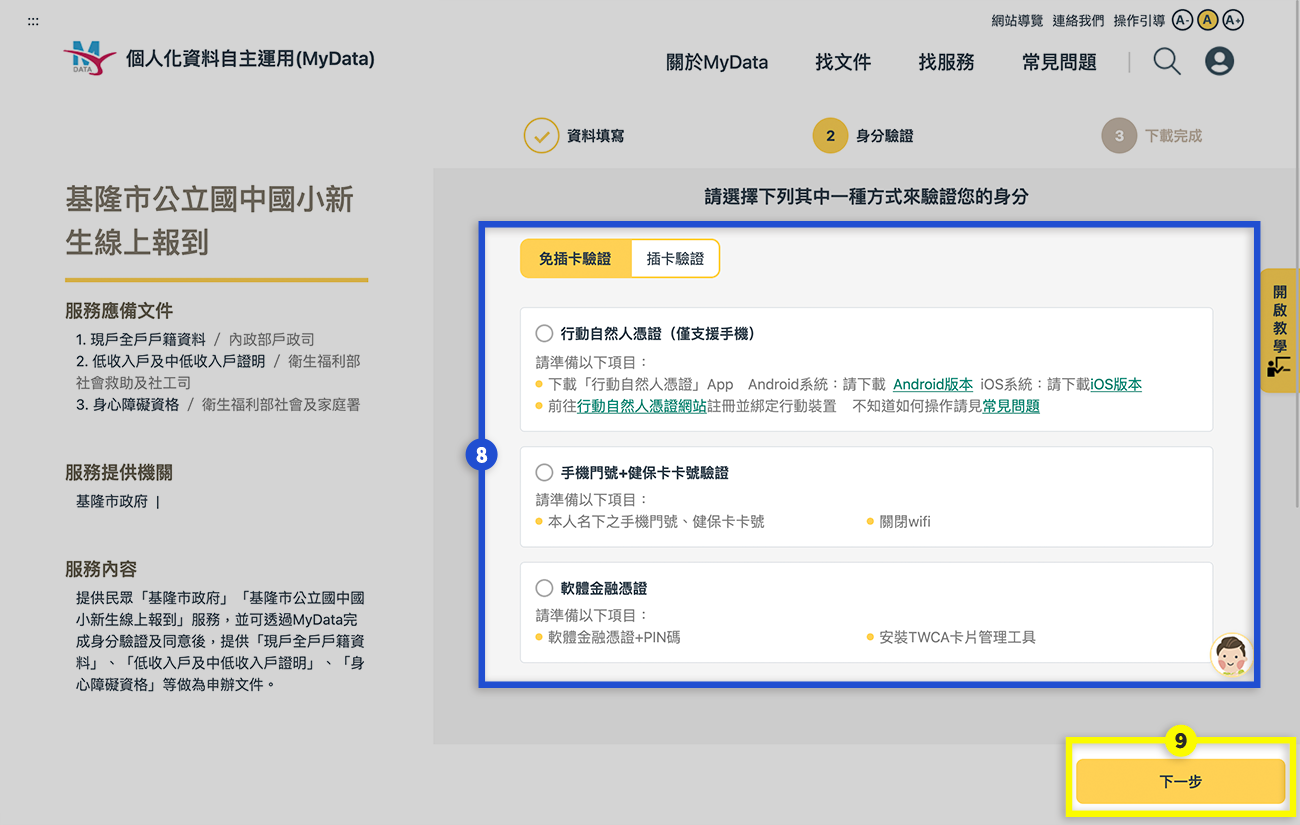Click the MyData logo icon
The image size is (1300, 825).
pos(89,59)
